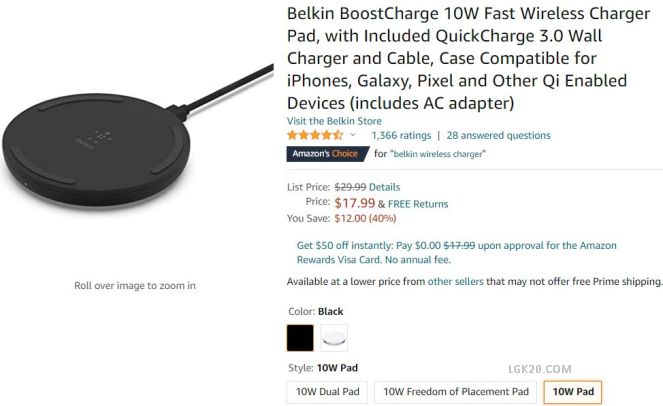View the 28 answered questions
Screen dimensions: 663x406
[498, 135]
